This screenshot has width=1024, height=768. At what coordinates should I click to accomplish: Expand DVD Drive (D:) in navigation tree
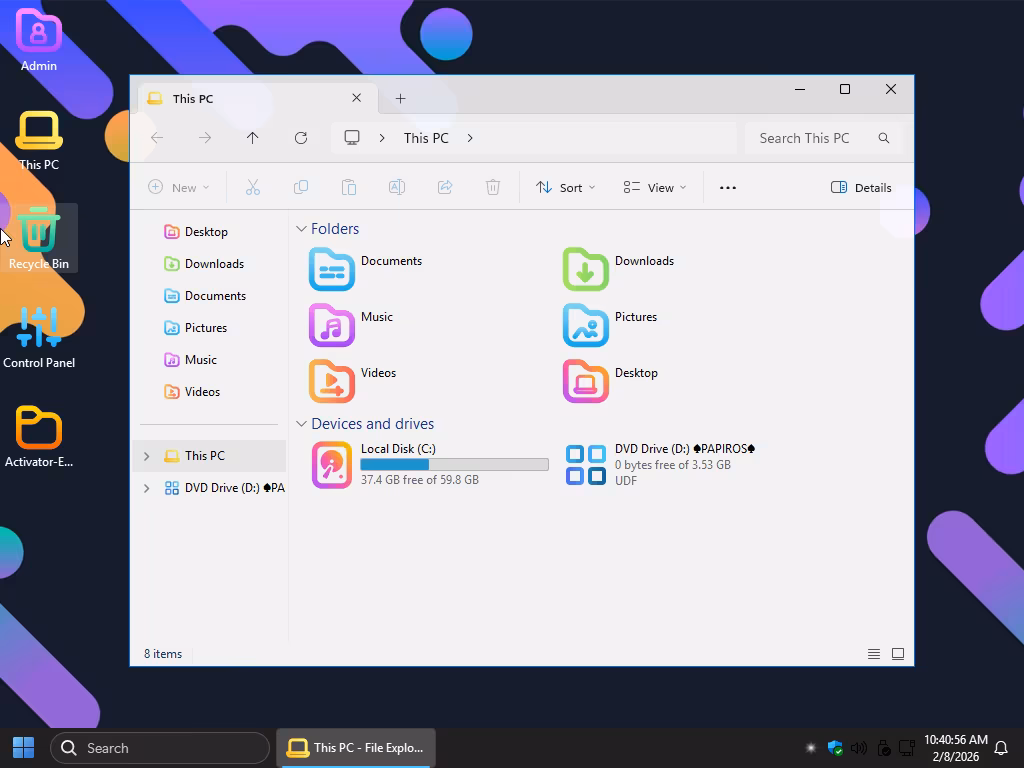[x=147, y=488]
